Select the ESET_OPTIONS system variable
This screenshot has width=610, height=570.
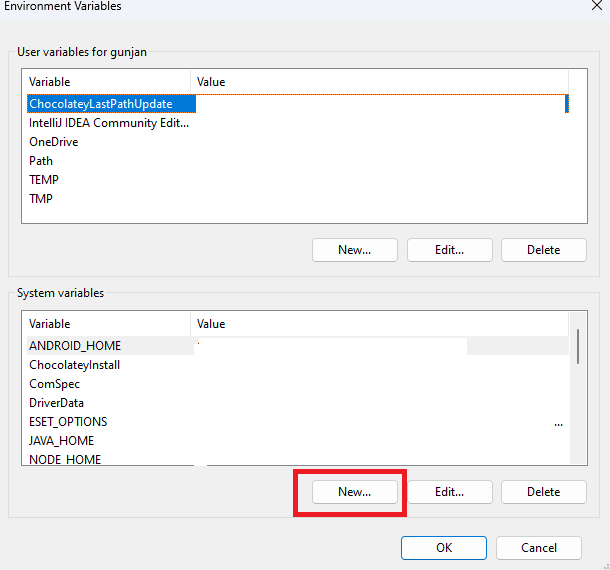[298, 422]
